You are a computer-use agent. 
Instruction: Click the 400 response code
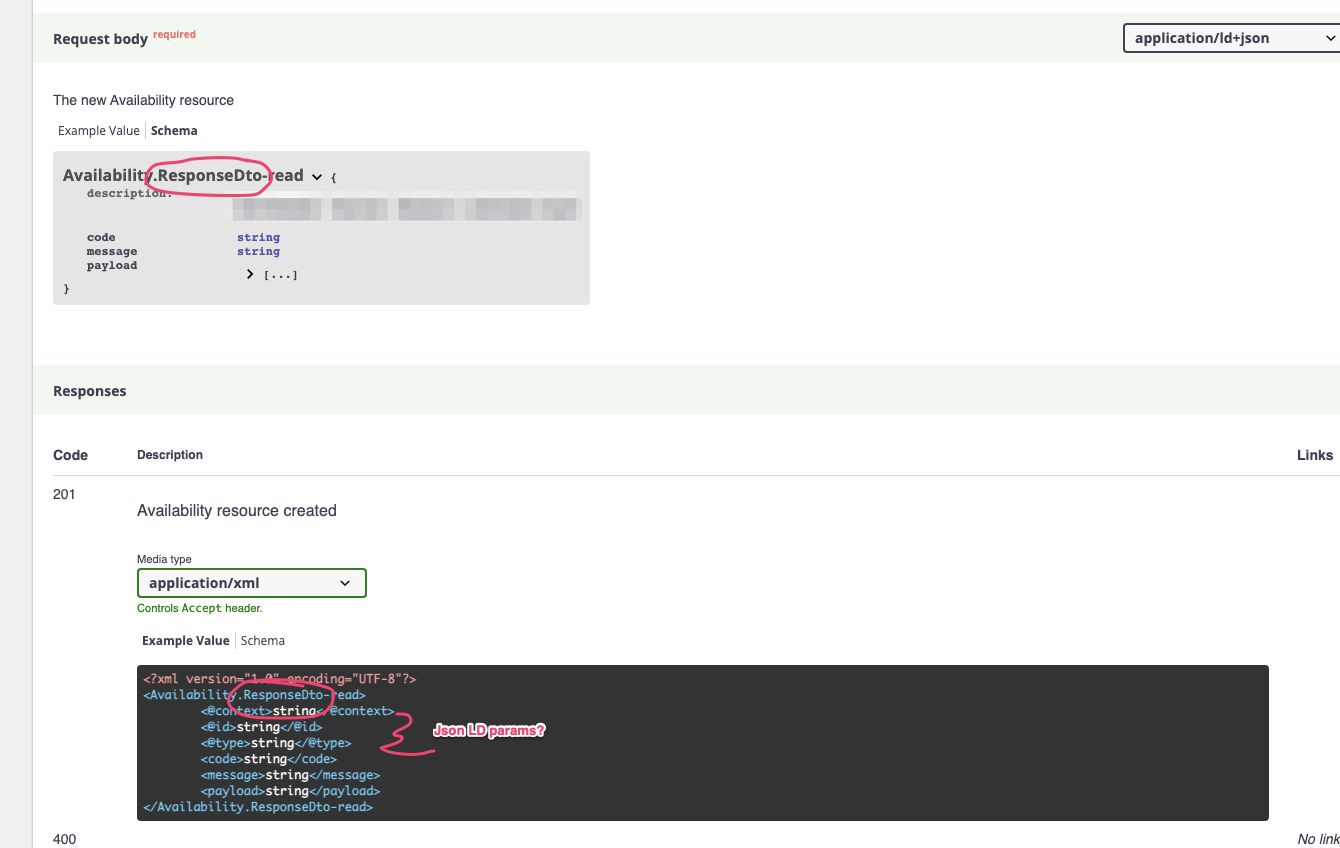coord(64,839)
